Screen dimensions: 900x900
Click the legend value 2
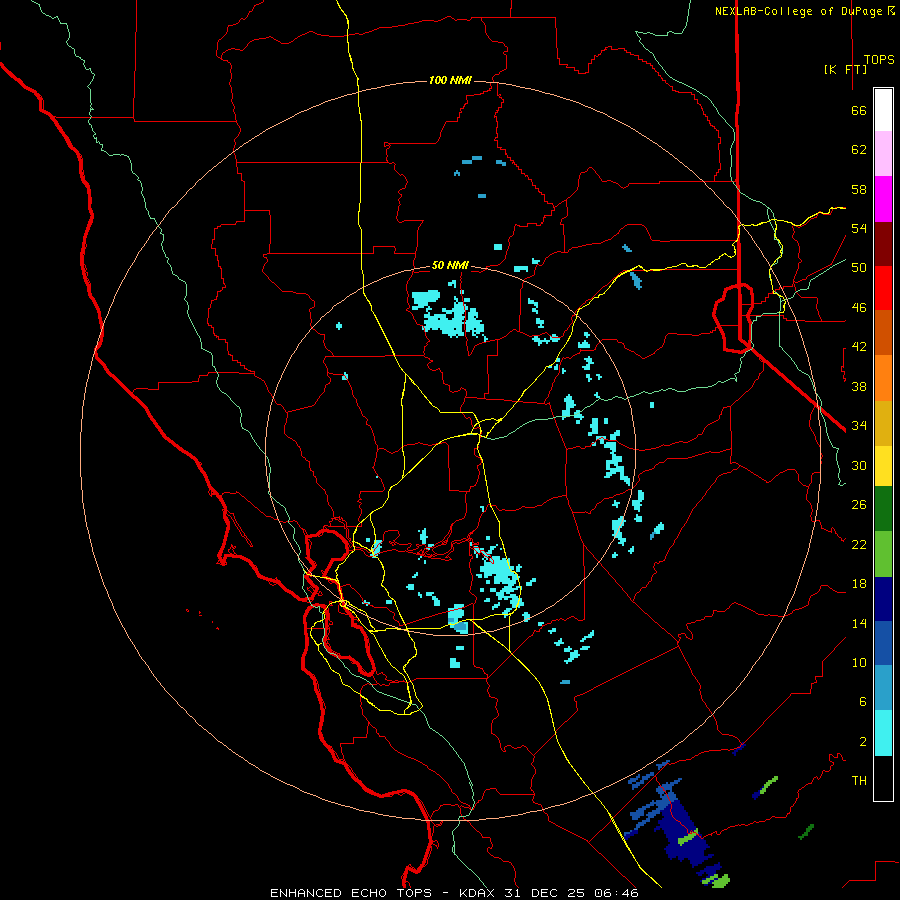[x=863, y=742]
